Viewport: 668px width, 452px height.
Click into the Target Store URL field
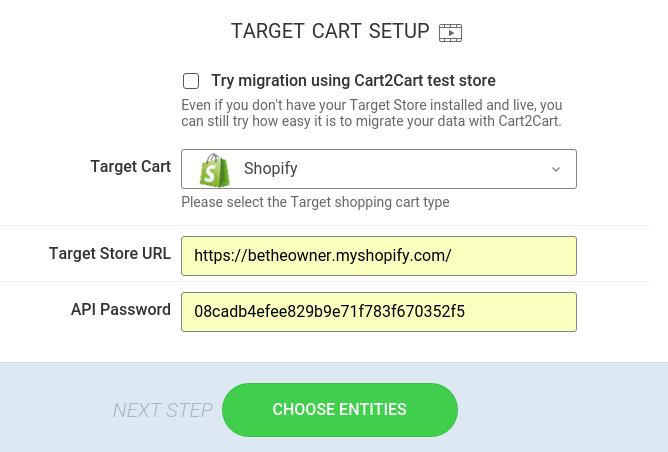[x=379, y=256]
